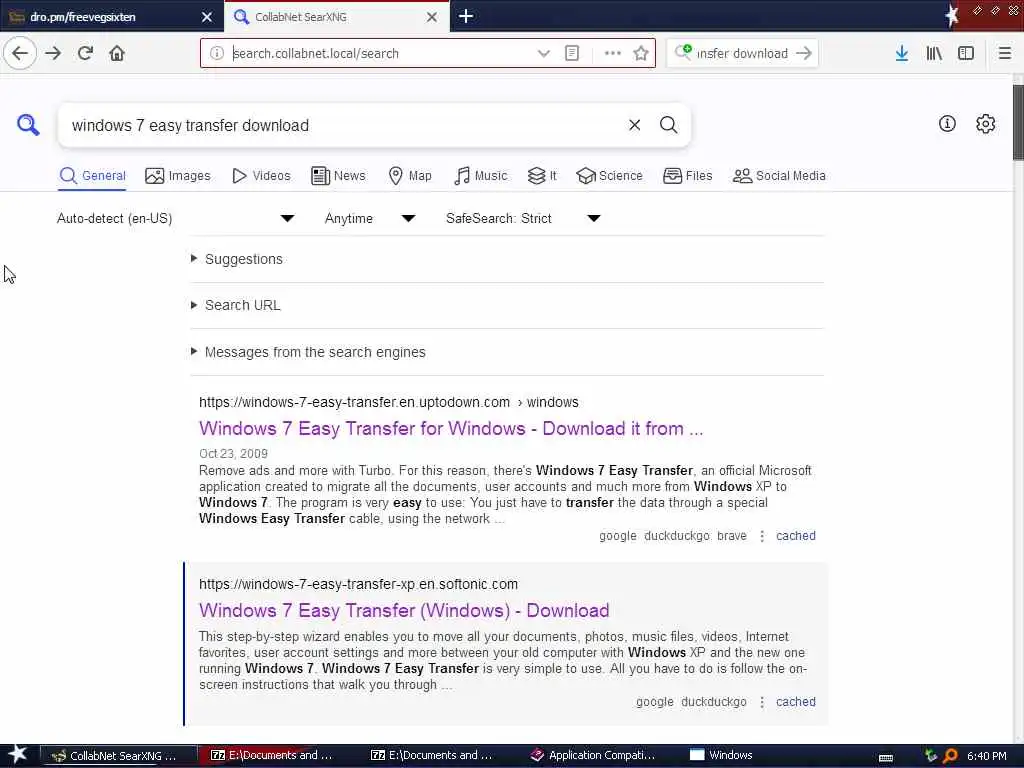Switch to the Map category
Screen dimensions: 1024x768
click(409, 176)
